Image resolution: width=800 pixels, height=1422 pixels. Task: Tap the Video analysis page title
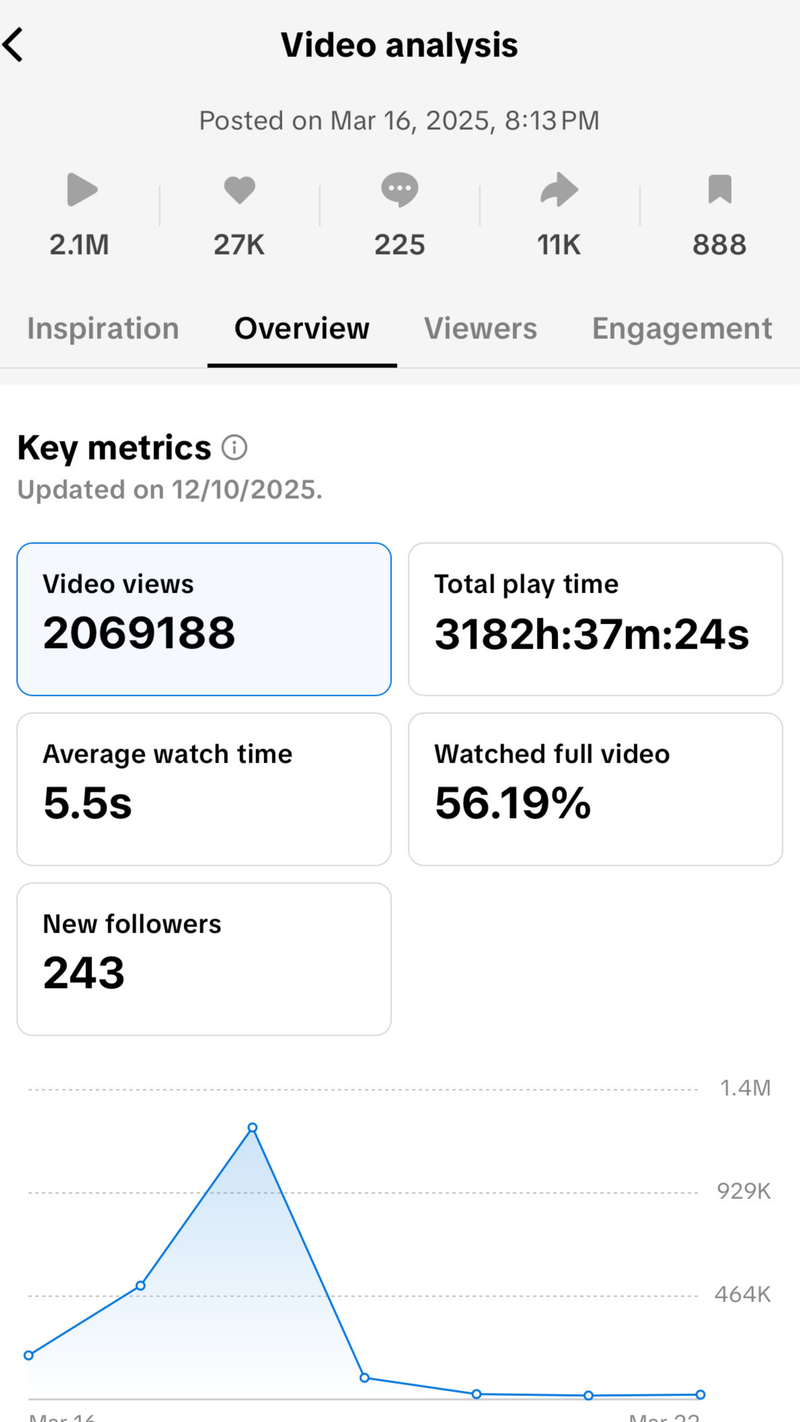point(399,45)
